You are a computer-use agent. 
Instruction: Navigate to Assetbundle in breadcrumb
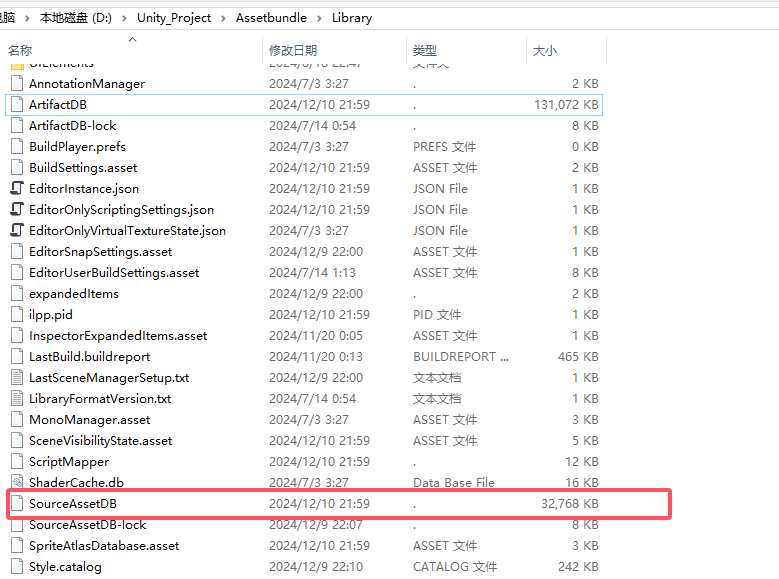[x=271, y=18]
